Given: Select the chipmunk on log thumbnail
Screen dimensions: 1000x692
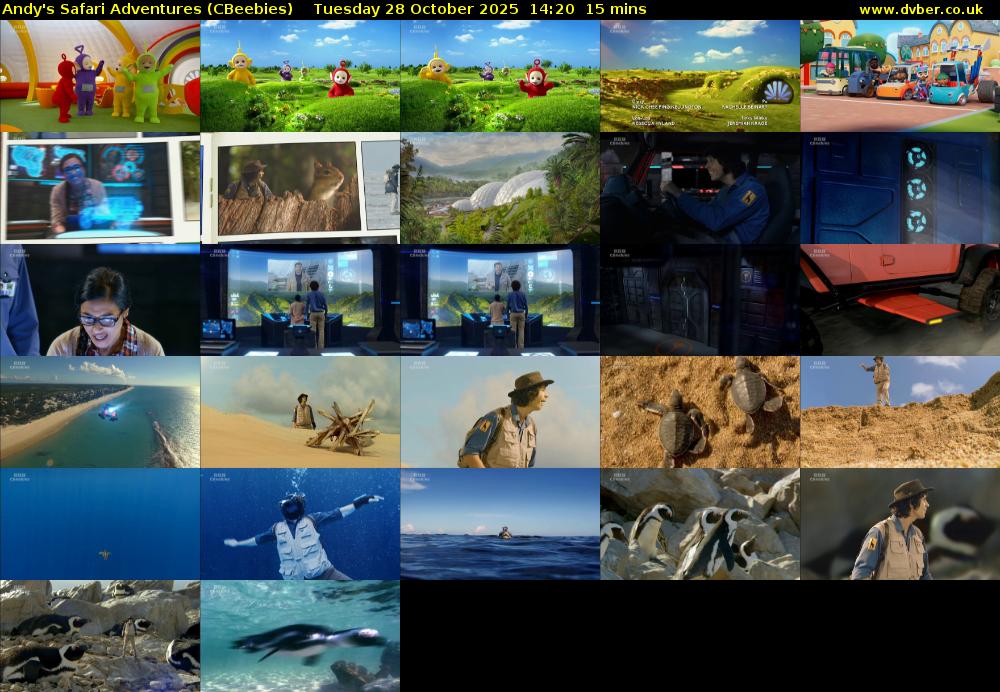Looking at the screenshot, I should [300, 188].
